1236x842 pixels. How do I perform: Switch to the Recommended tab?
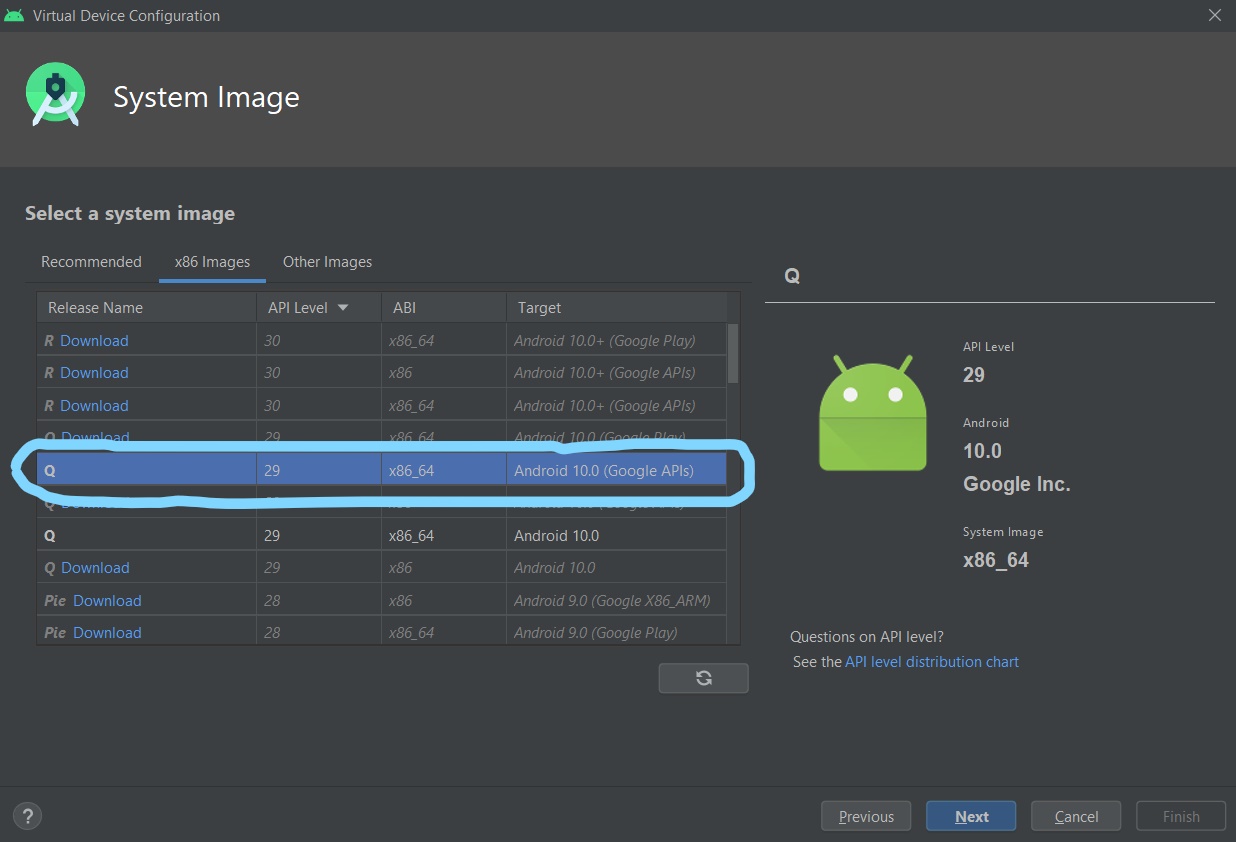(x=91, y=261)
